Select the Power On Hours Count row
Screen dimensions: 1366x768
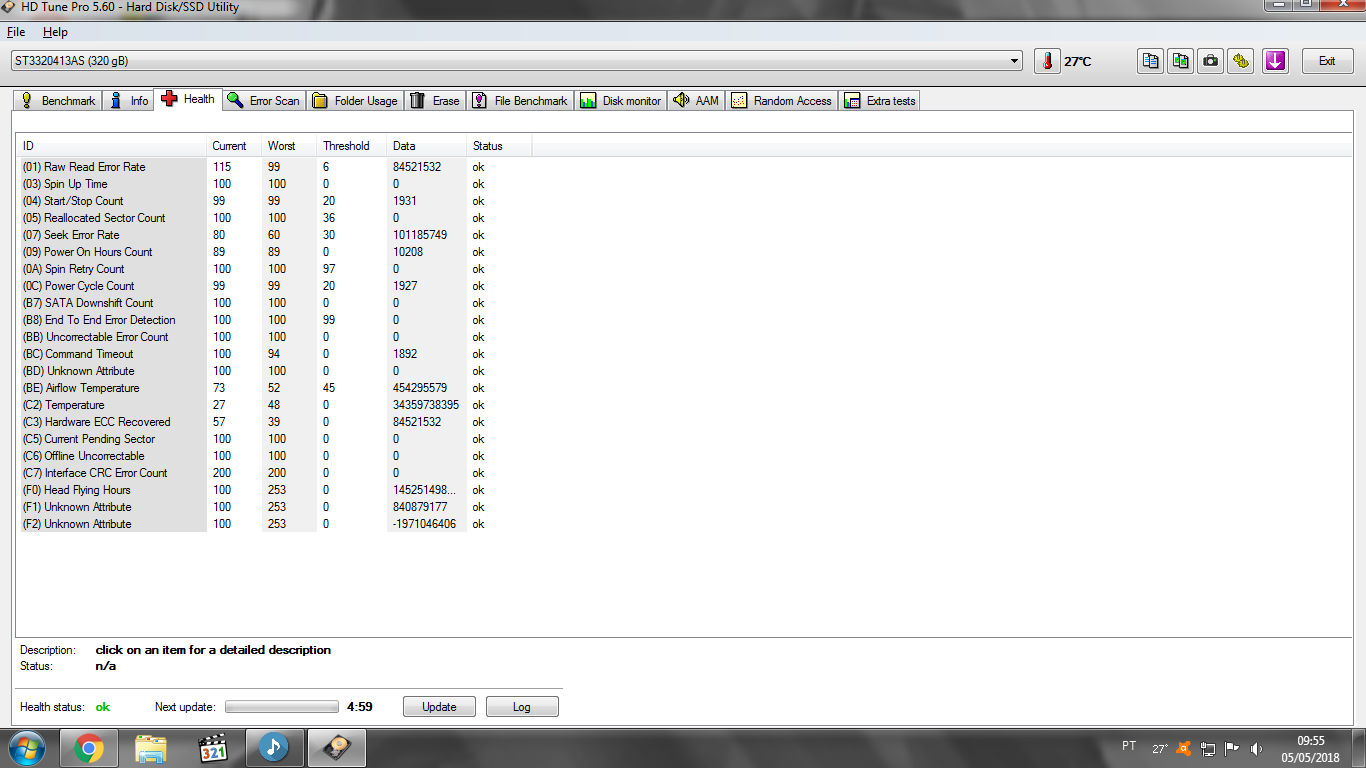click(x=275, y=252)
